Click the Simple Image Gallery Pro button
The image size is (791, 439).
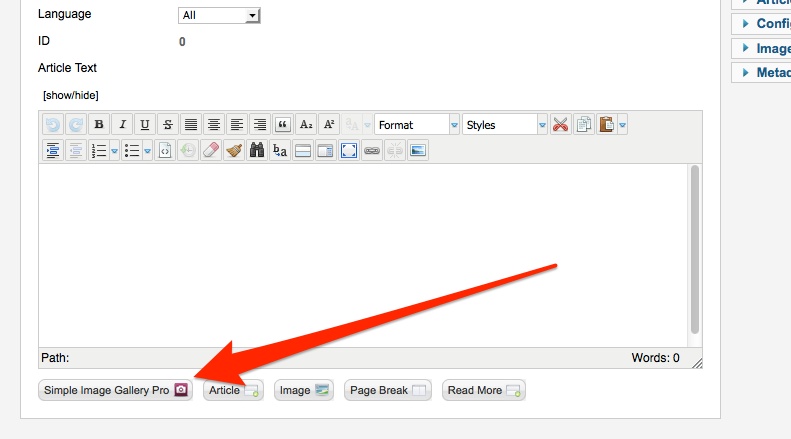[116, 391]
